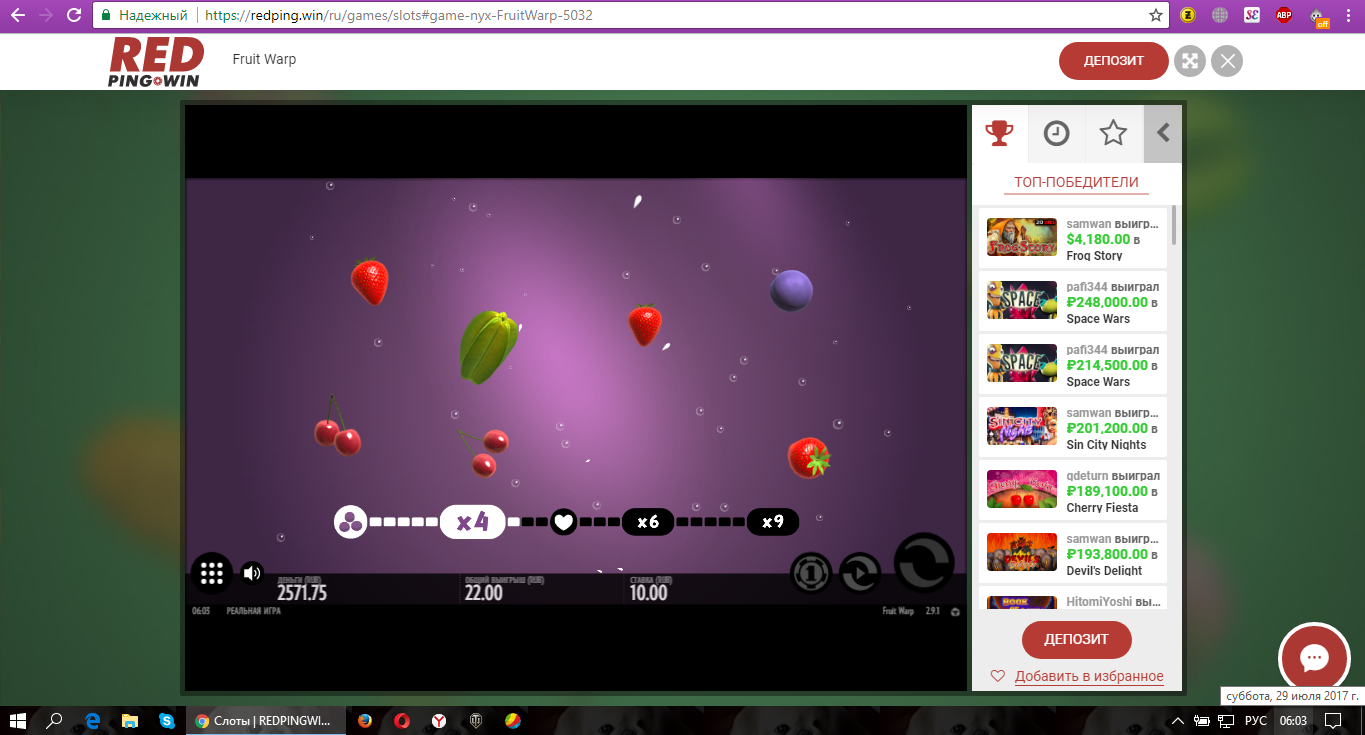The height and width of the screenshot is (735, 1365).
Task: Click the $4,180.00 win amount
Action: pos(1098,240)
